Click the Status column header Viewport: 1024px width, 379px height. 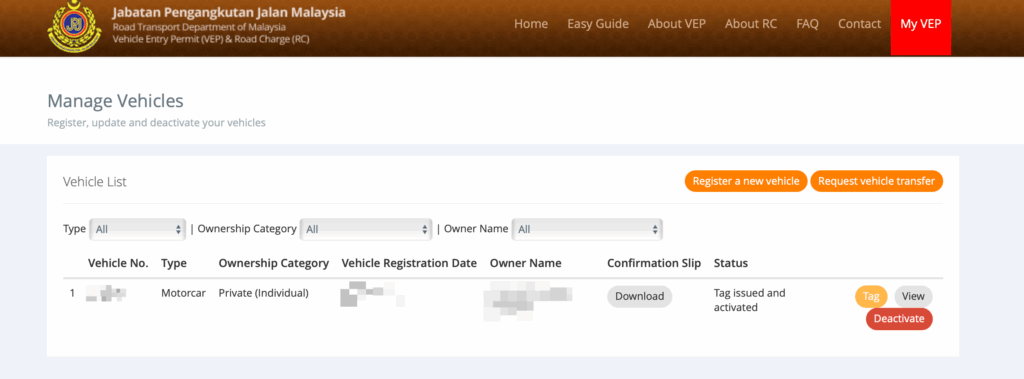coord(731,263)
